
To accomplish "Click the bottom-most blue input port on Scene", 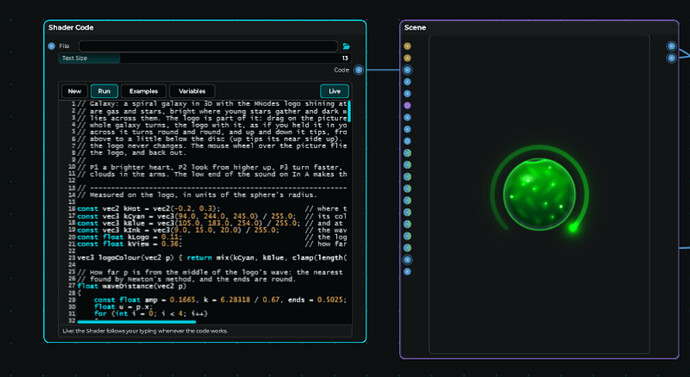I will (407, 272).
